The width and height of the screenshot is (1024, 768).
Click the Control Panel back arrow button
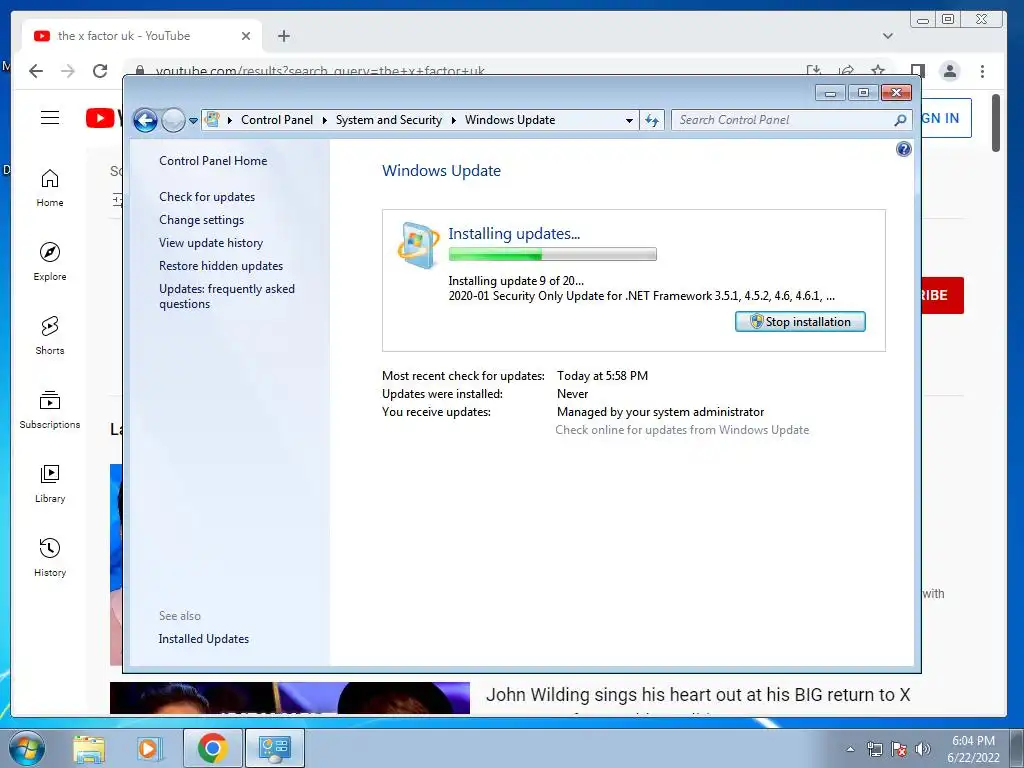pos(145,120)
